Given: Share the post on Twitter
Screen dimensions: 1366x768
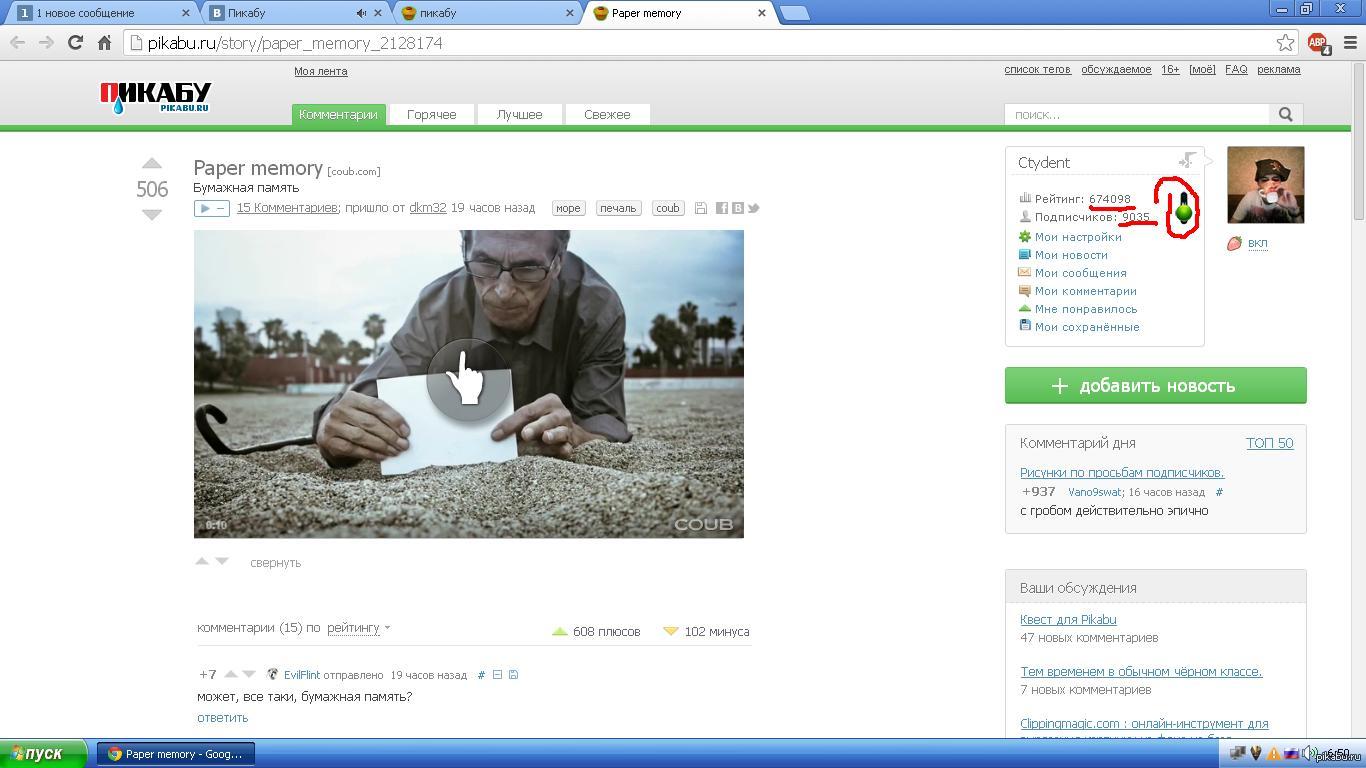Looking at the screenshot, I should coord(754,208).
